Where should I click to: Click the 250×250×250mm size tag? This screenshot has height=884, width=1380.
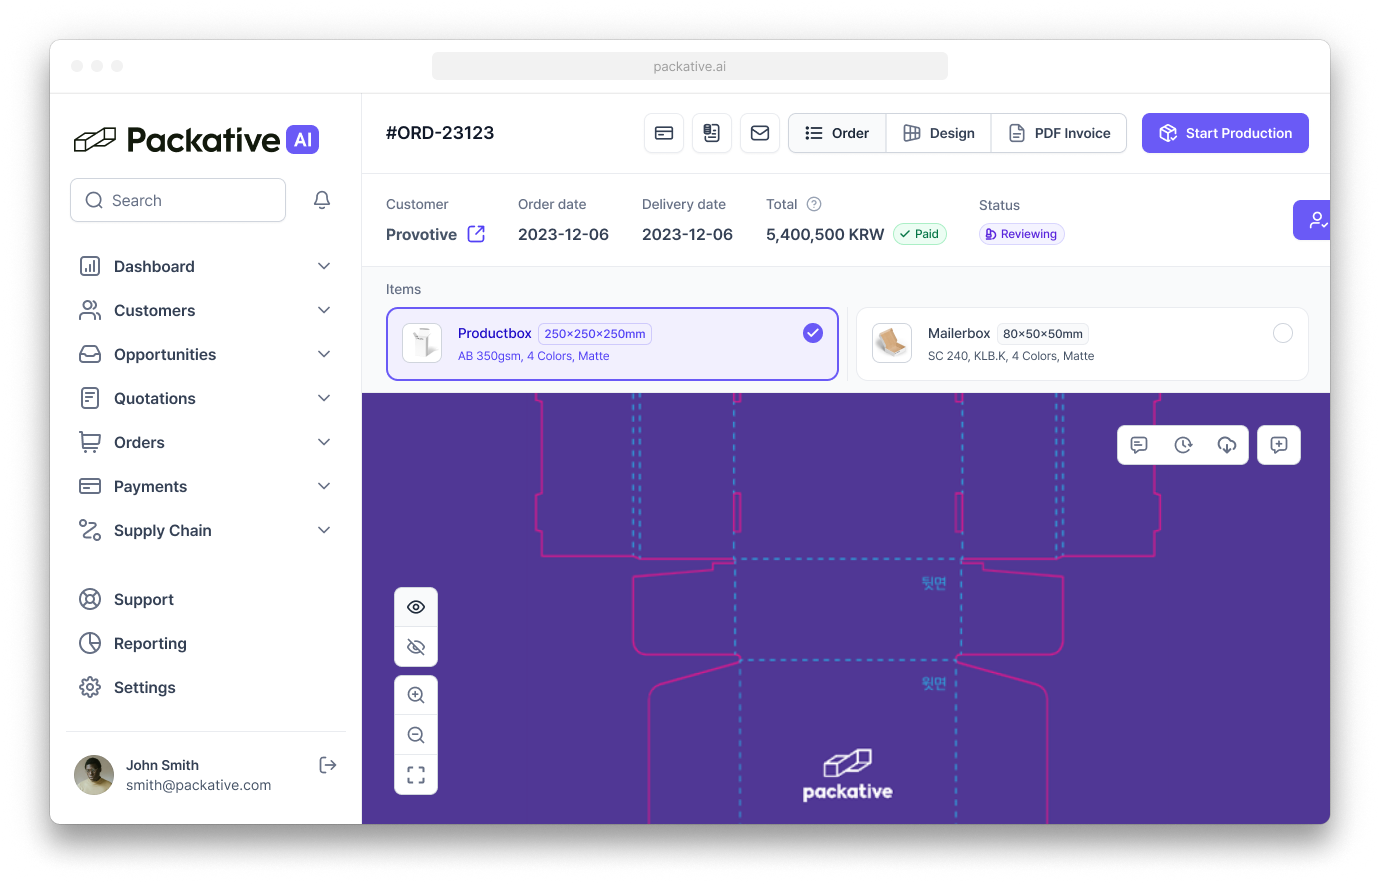pos(595,334)
